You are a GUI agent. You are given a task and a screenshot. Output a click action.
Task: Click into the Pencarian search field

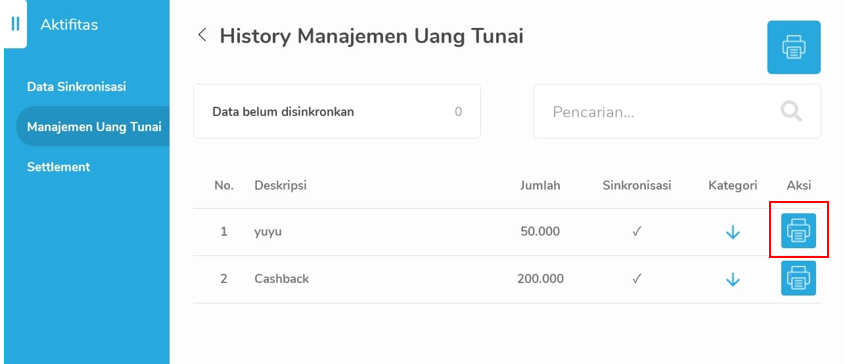pyautogui.click(x=677, y=111)
